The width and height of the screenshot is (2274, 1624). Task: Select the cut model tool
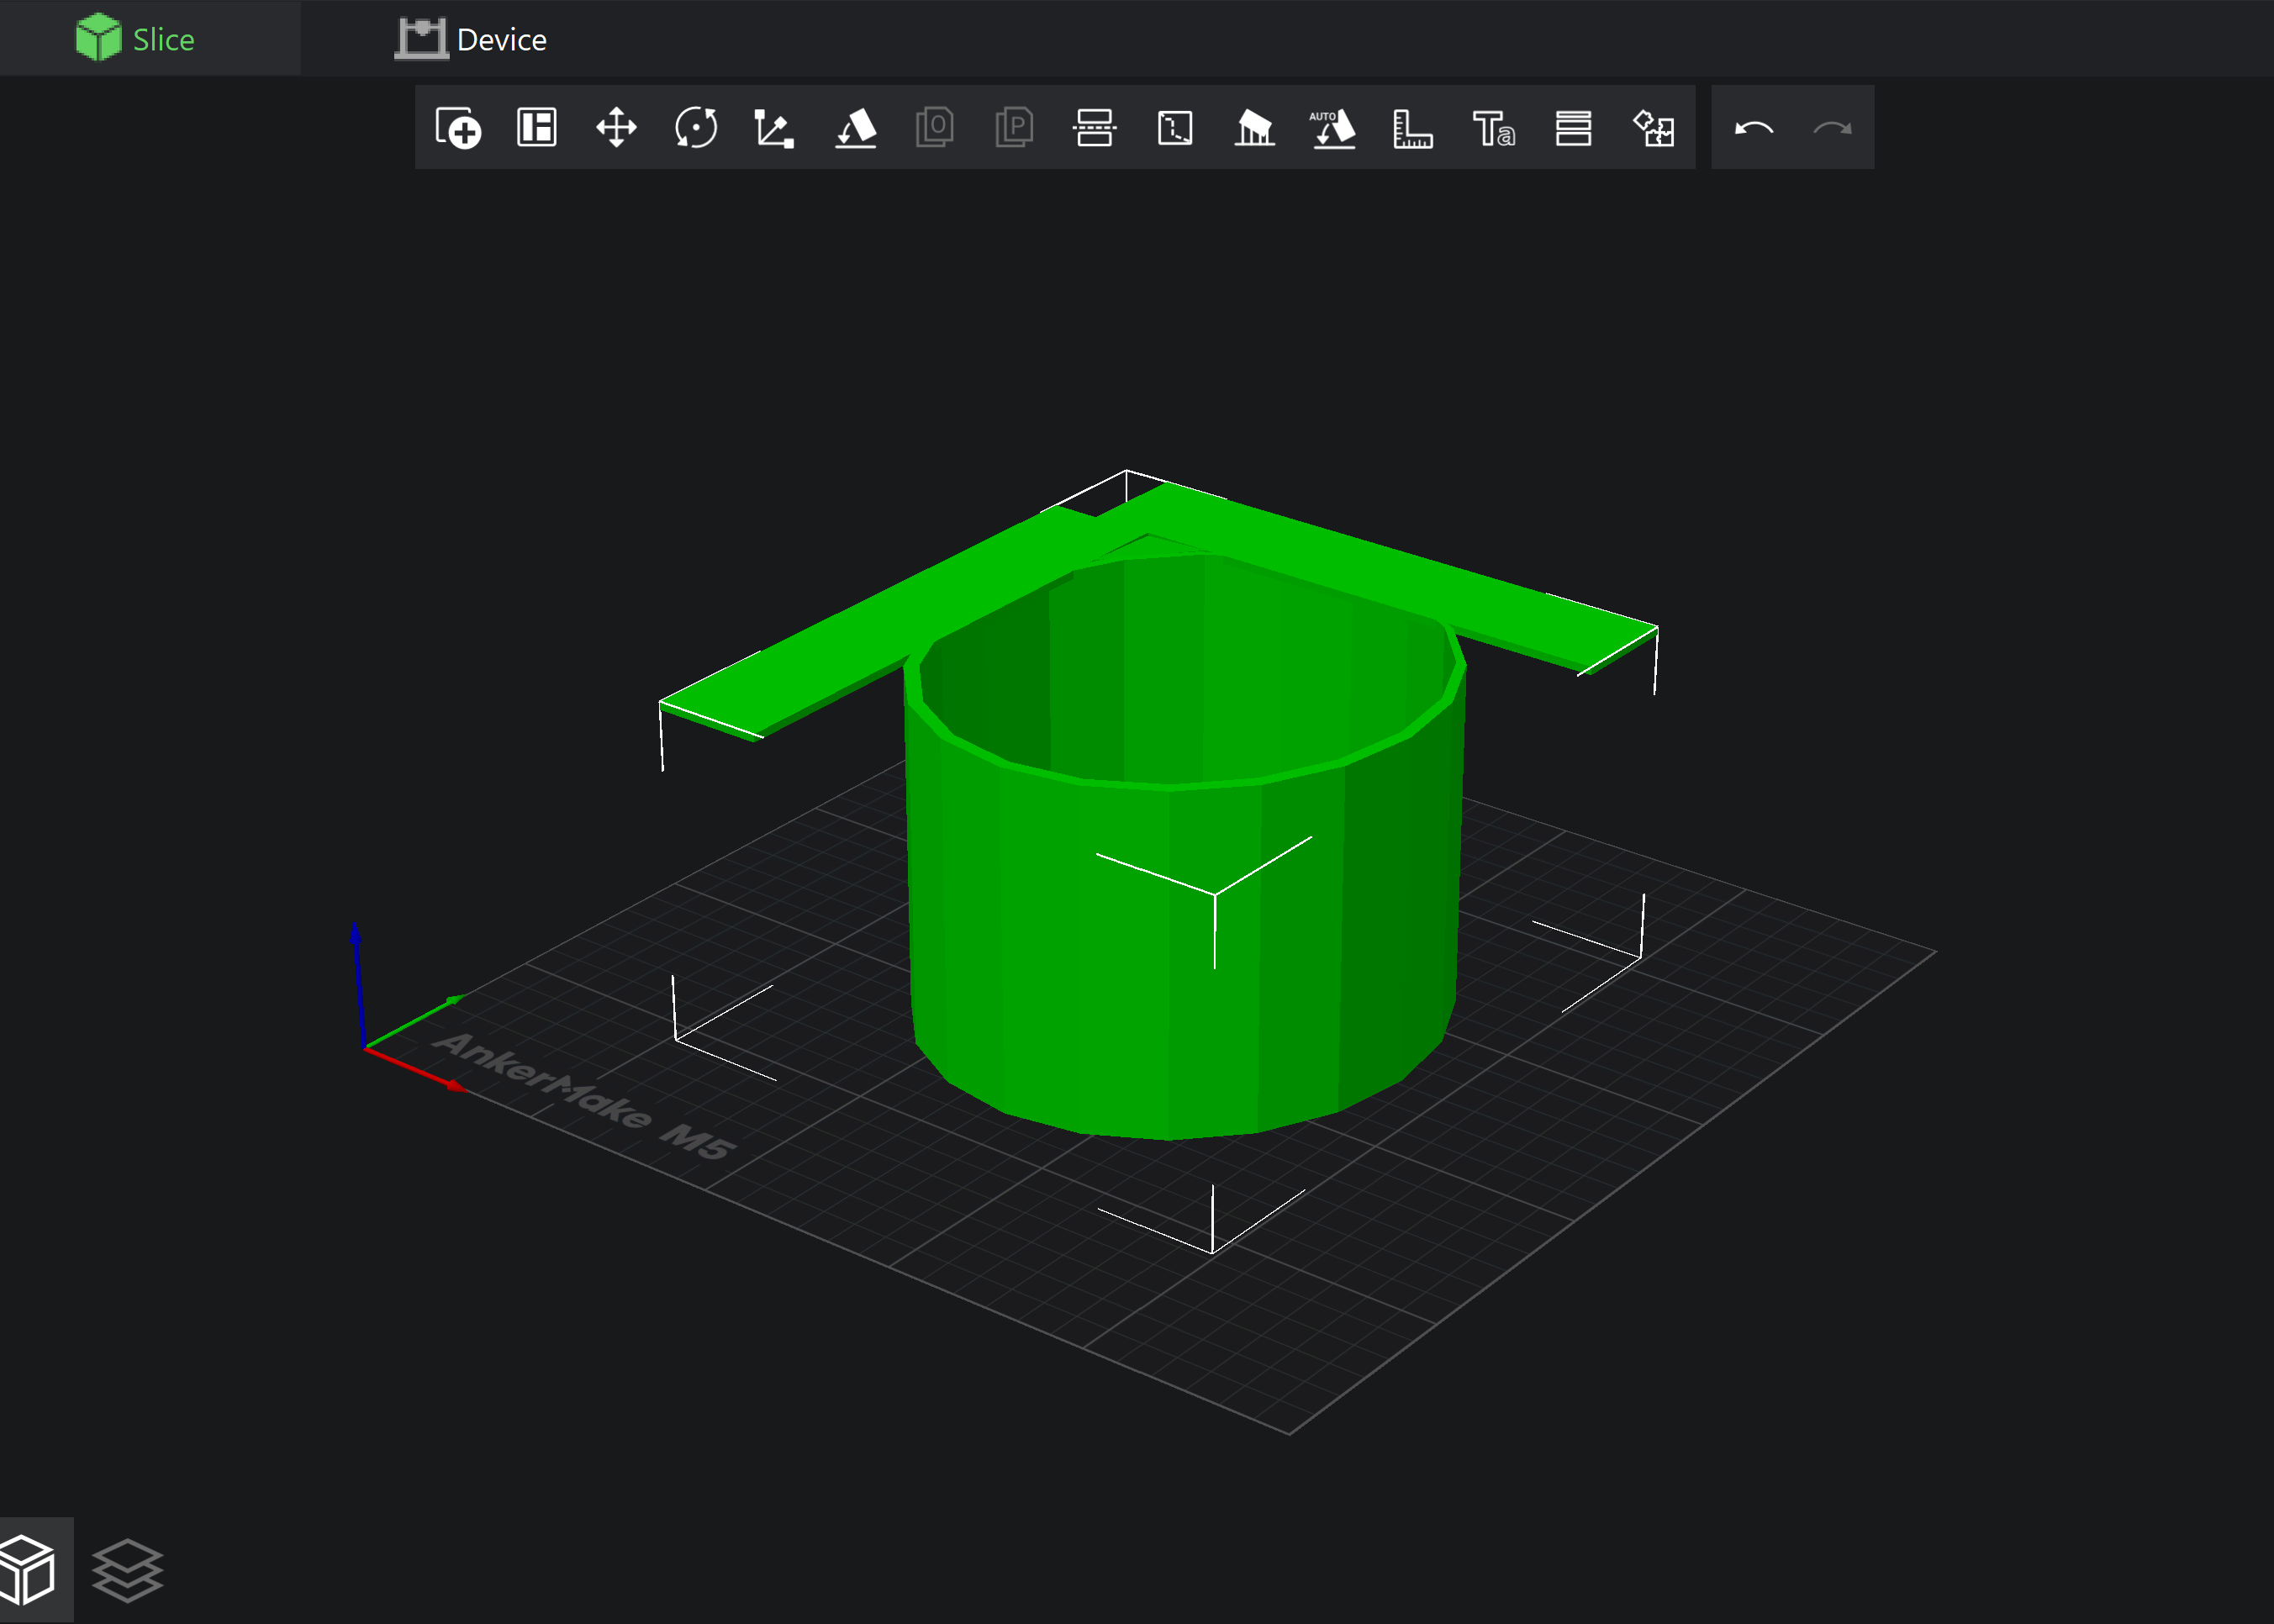[1094, 128]
